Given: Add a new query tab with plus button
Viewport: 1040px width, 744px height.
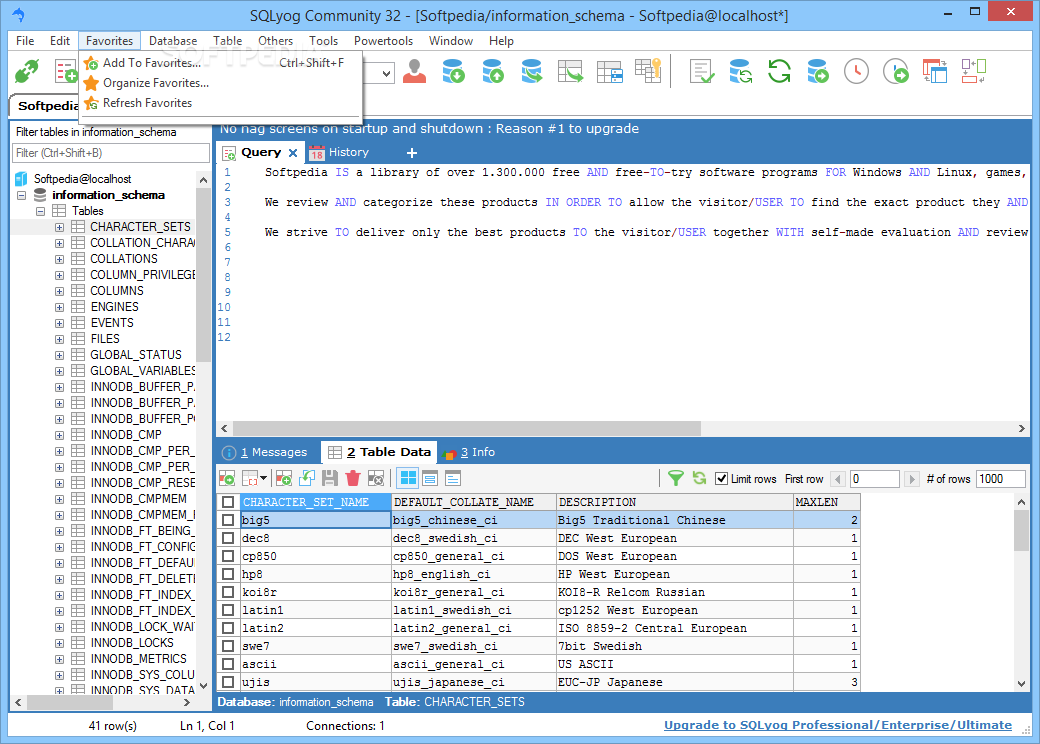Looking at the screenshot, I should (x=412, y=153).
